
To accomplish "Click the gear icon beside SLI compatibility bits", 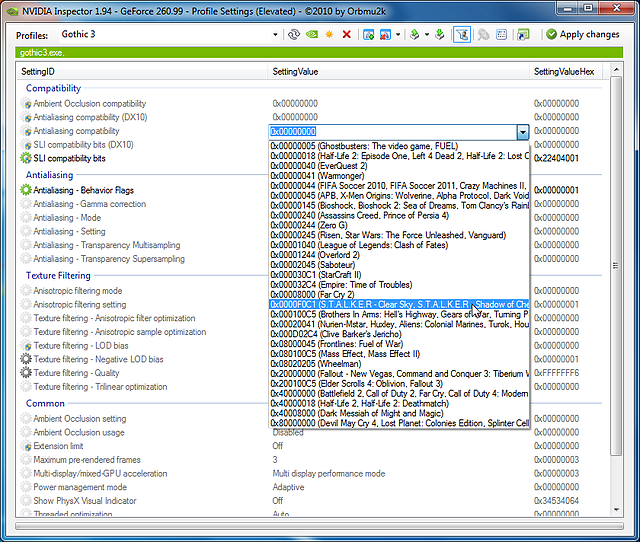I will [x=26, y=158].
